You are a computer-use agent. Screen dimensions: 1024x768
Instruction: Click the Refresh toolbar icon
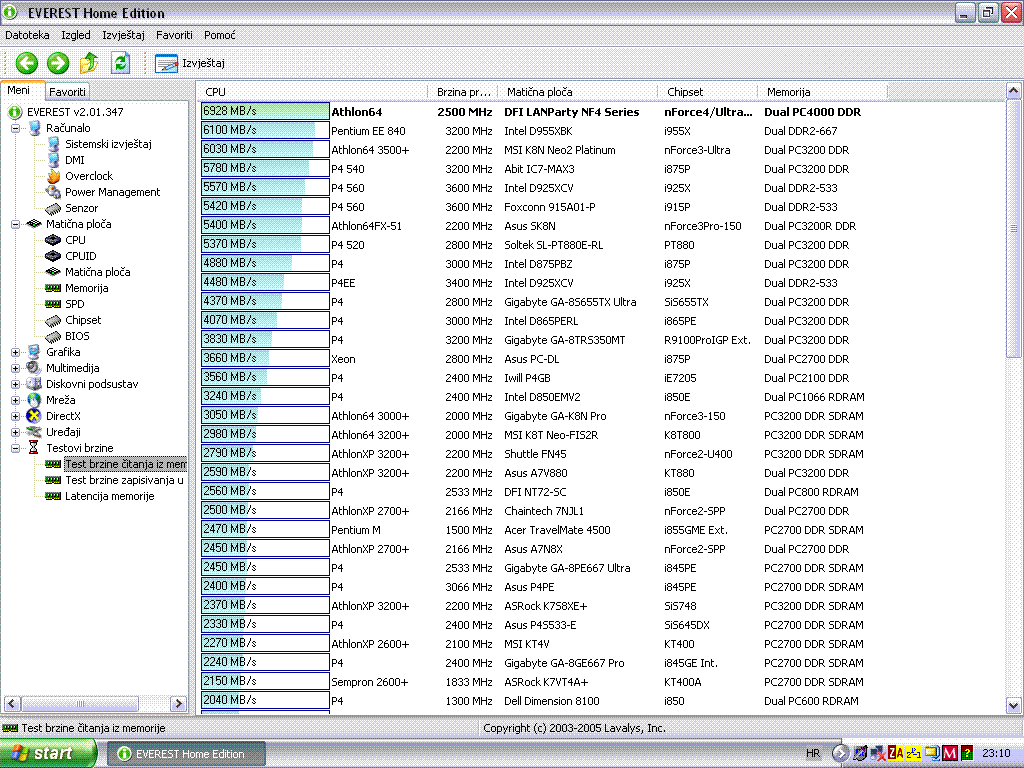(x=121, y=63)
